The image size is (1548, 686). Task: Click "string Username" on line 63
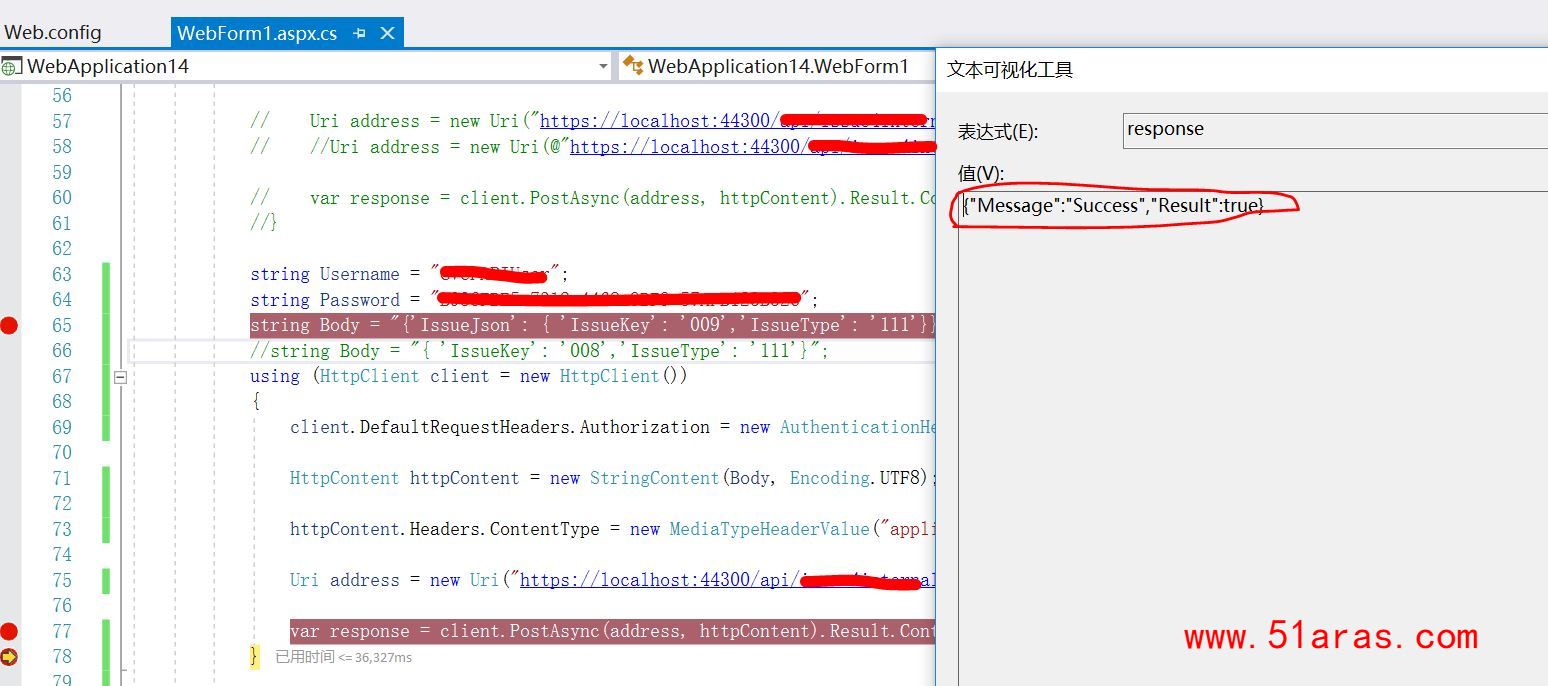click(x=325, y=274)
